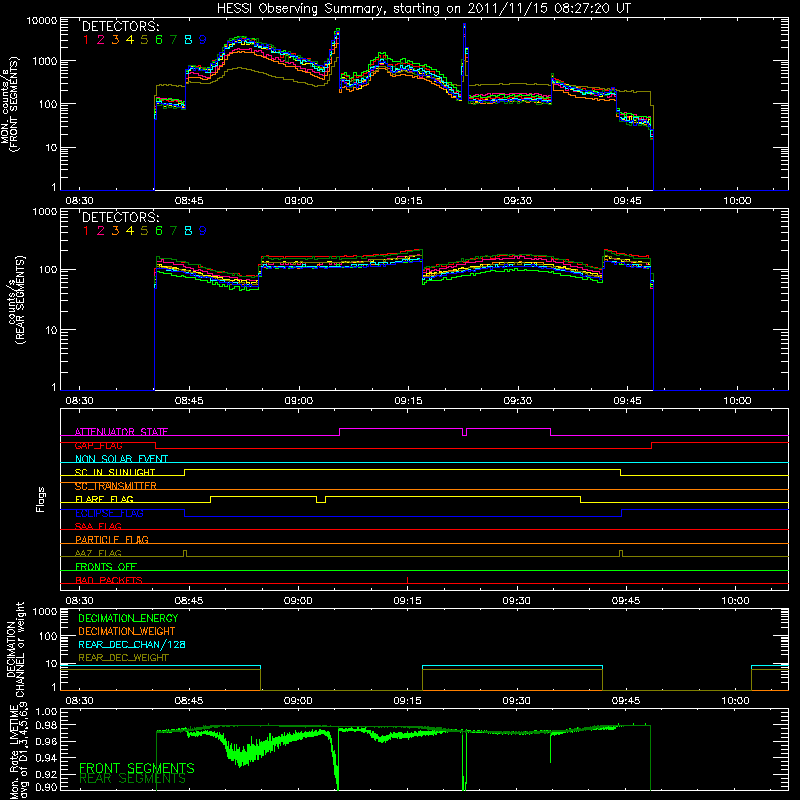Screen dimensions: 800x800
Task: Click 'DETECTORS:' label in rear segments panel
Action: 120,217
